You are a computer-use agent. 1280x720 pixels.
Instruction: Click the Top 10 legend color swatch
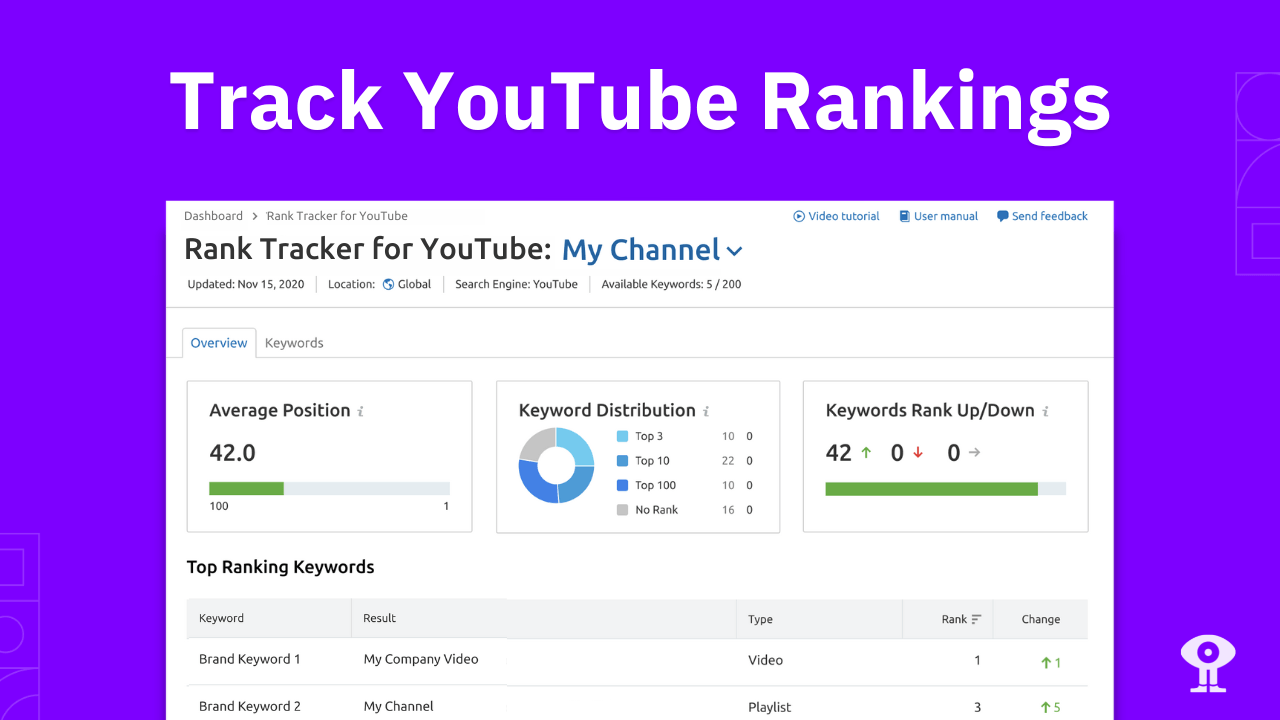623,461
